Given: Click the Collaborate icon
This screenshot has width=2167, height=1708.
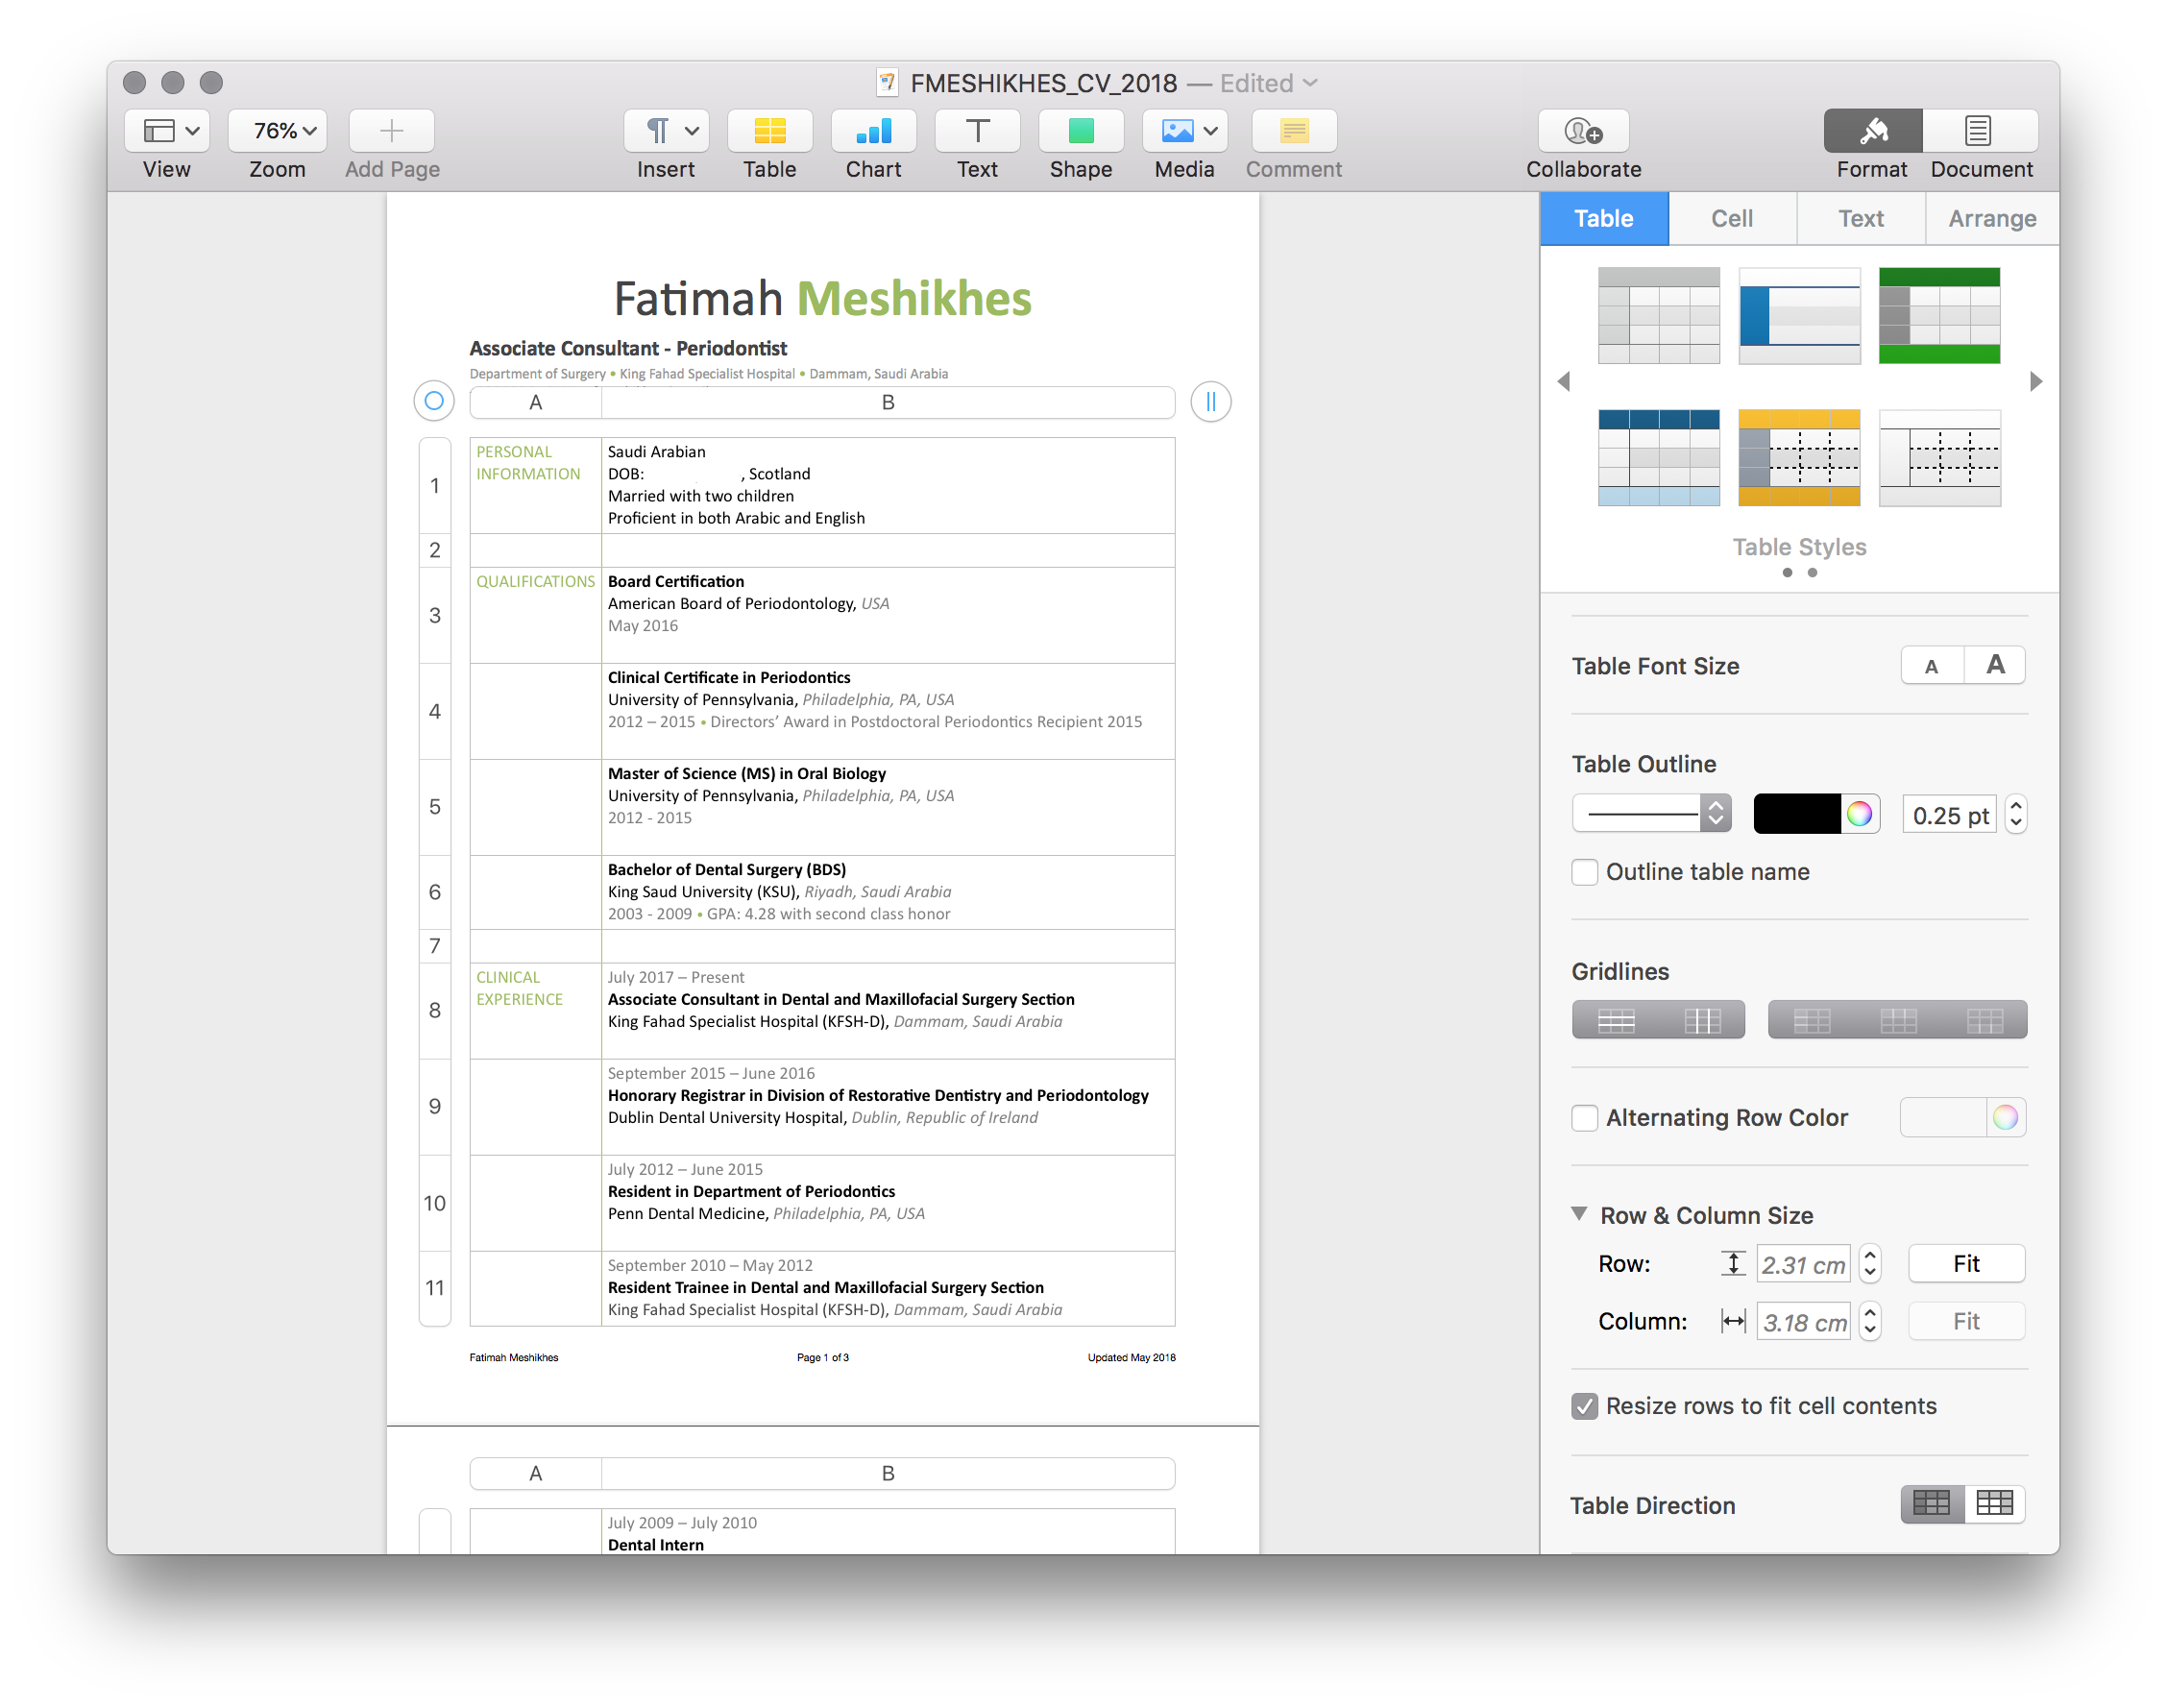Looking at the screenshot, I should (1583, 130).
